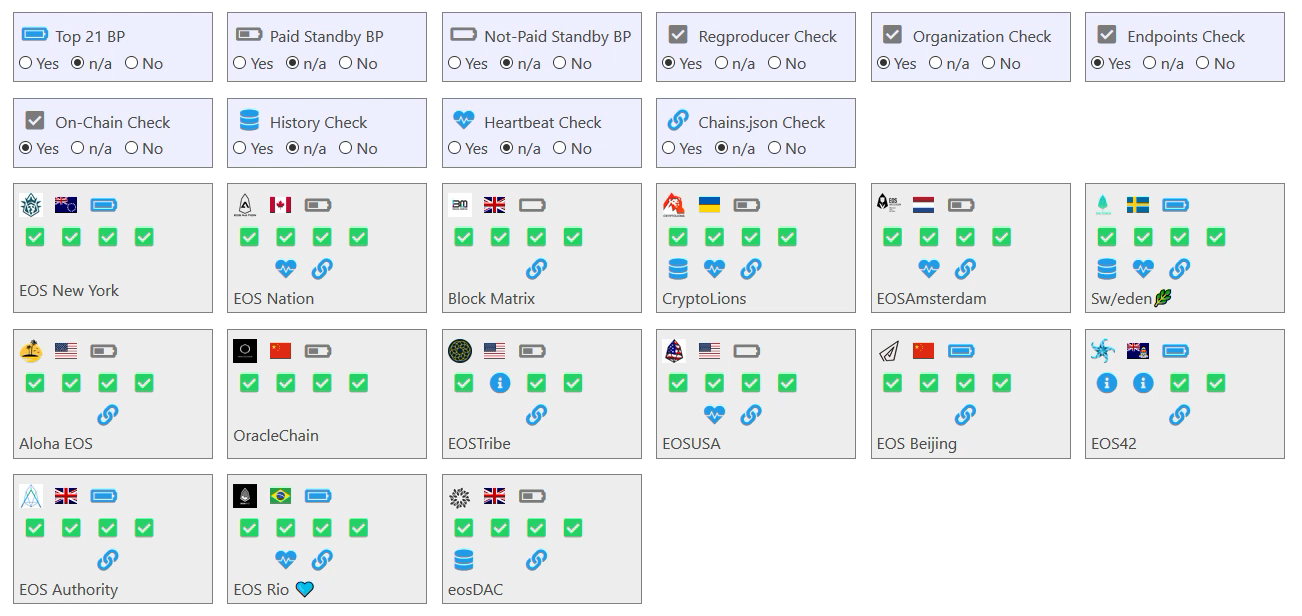The image size is (1302, 616).
Task: Click the EOSTribe blue info icon
Action: pos(500,383)
